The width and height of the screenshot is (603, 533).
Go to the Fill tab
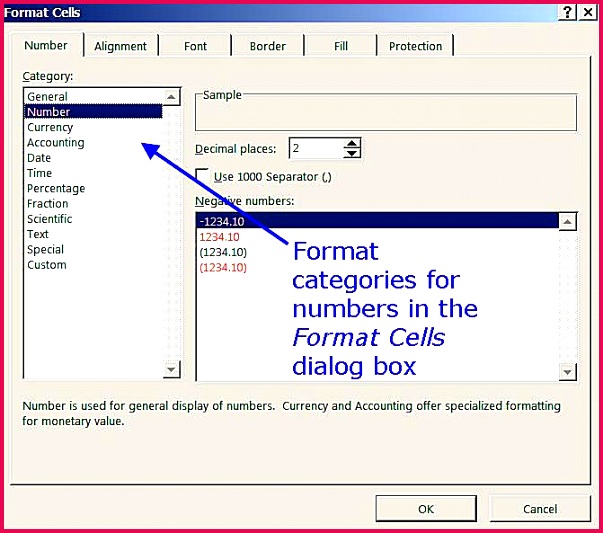[341, 46]
